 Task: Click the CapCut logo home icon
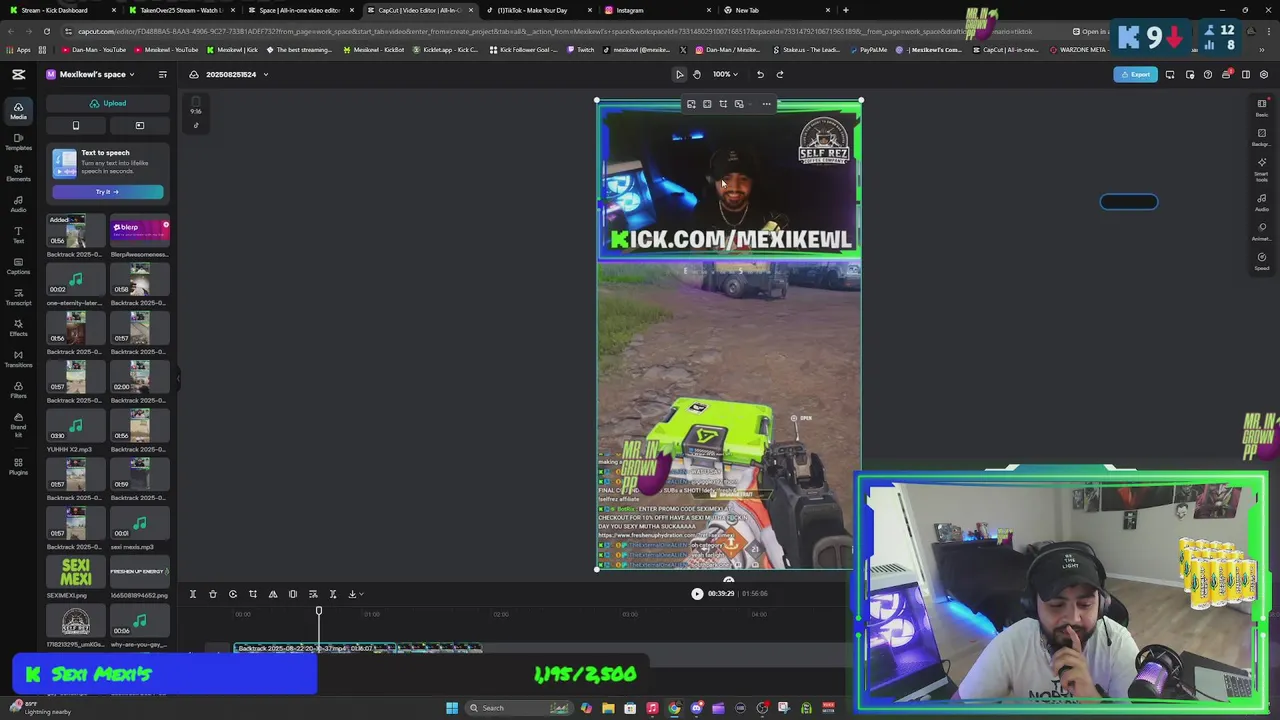pyautogui.click(x=18, y=74)
